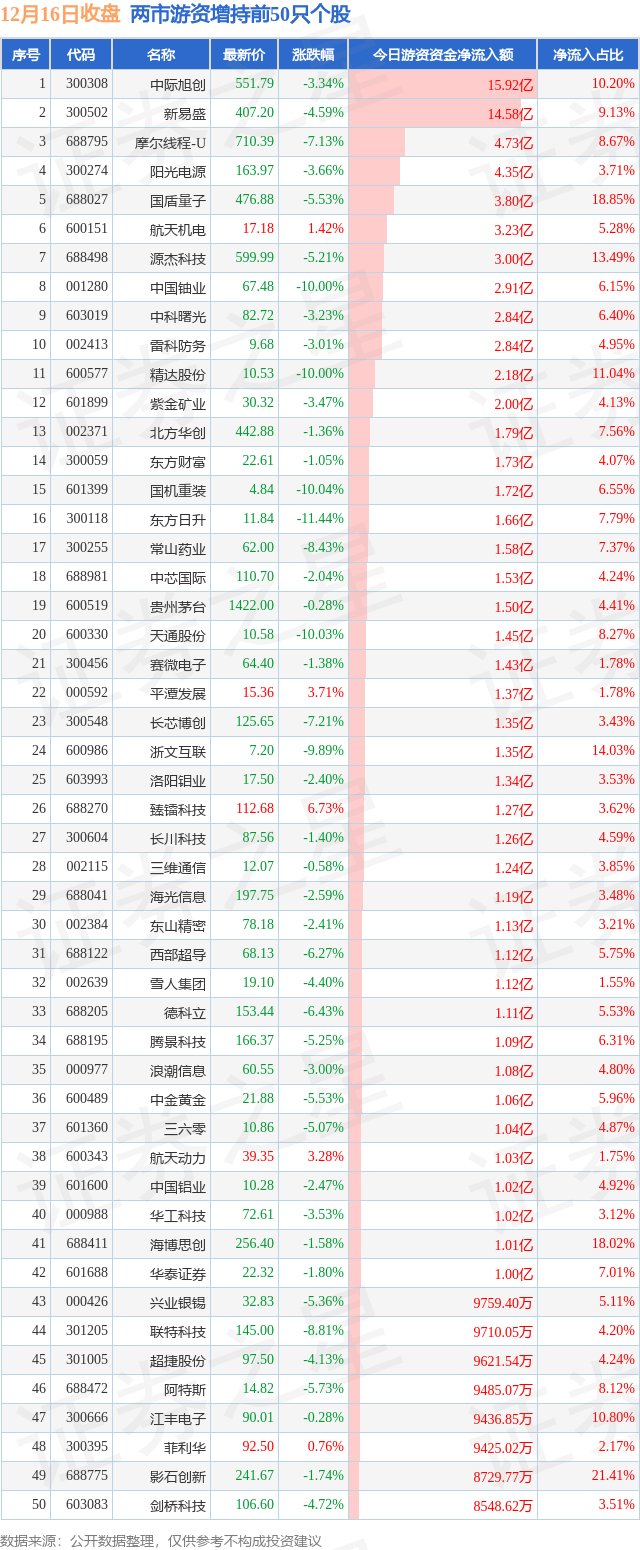The width and height of the screenshot is (640, 1550).
Task: Click the 序号 column header
Action: (25, 55)
